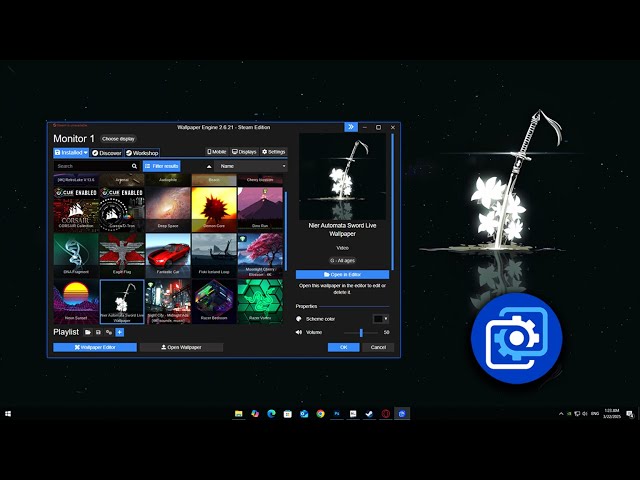Select the Fiski Iceland Loop wallpaper thumbnail

[214, 256]
